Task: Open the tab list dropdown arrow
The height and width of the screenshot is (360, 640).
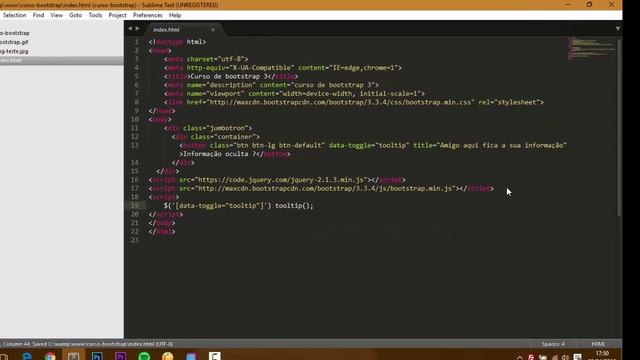Action: click(618, 29)
